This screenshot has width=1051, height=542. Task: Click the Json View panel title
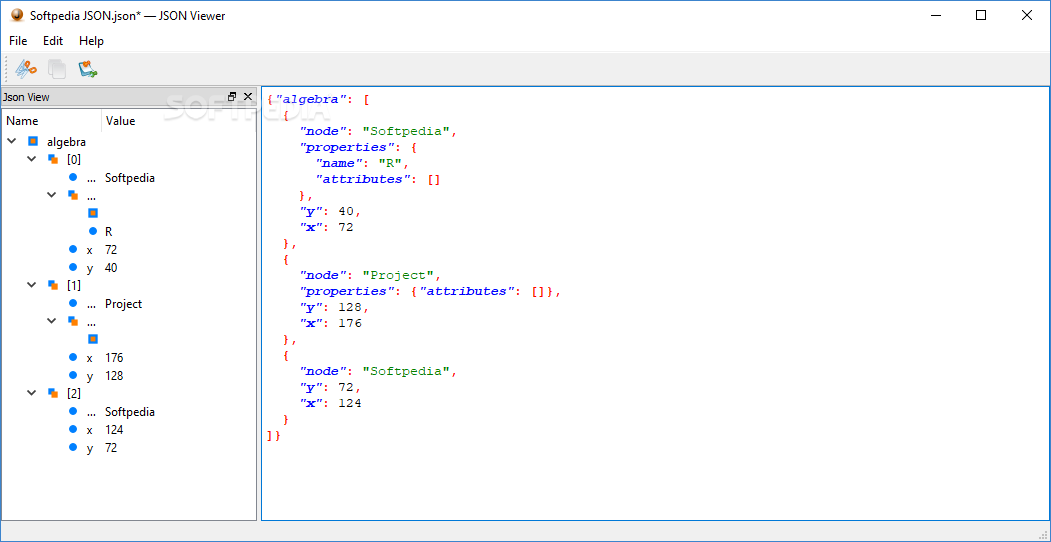tap(26, 96)
